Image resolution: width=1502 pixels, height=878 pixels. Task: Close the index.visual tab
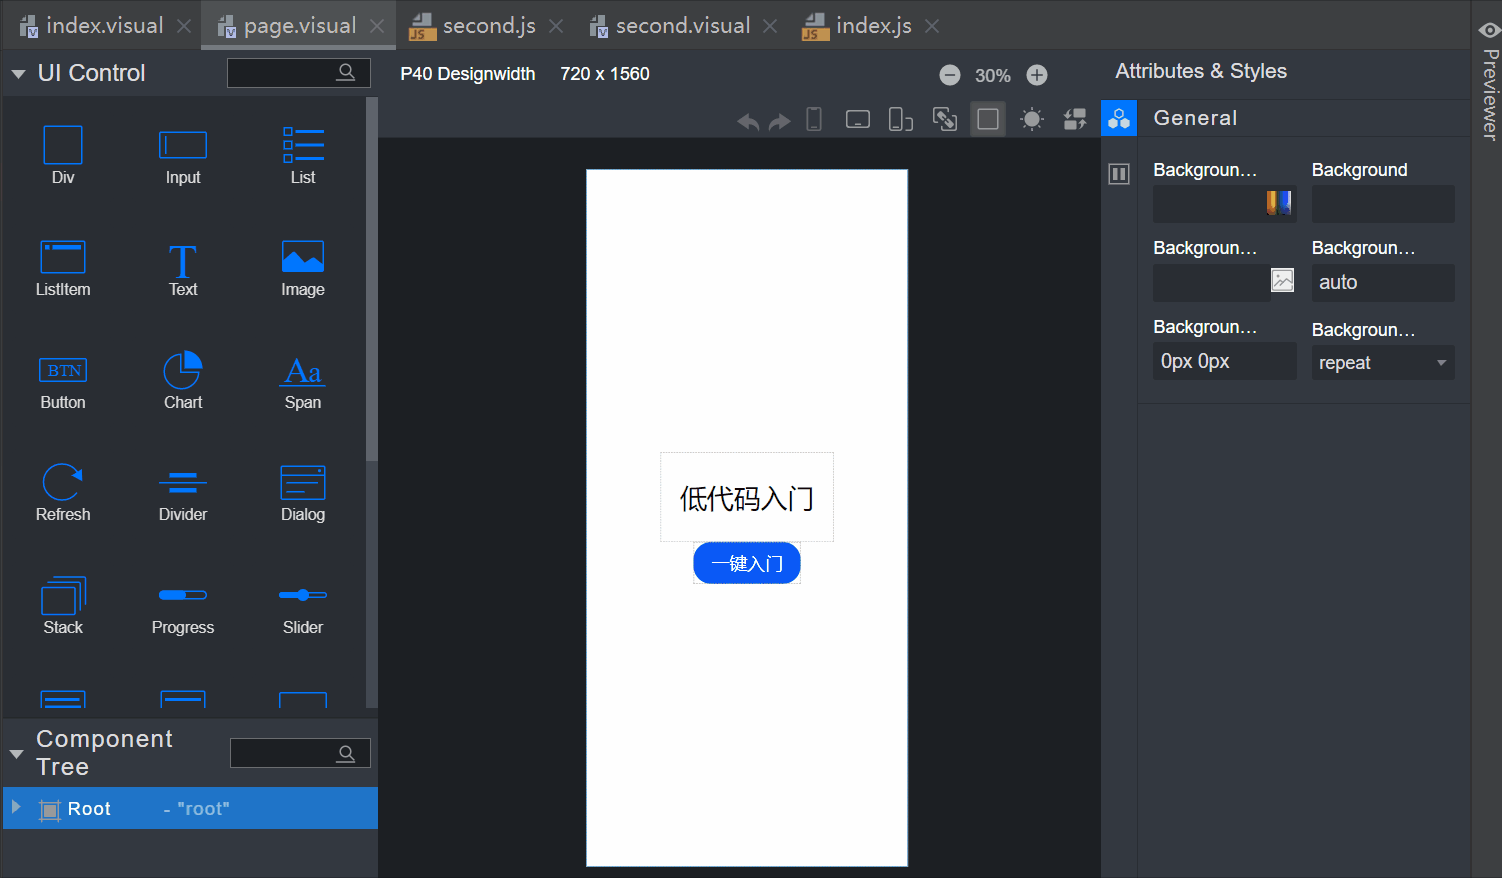pos(184,26)
